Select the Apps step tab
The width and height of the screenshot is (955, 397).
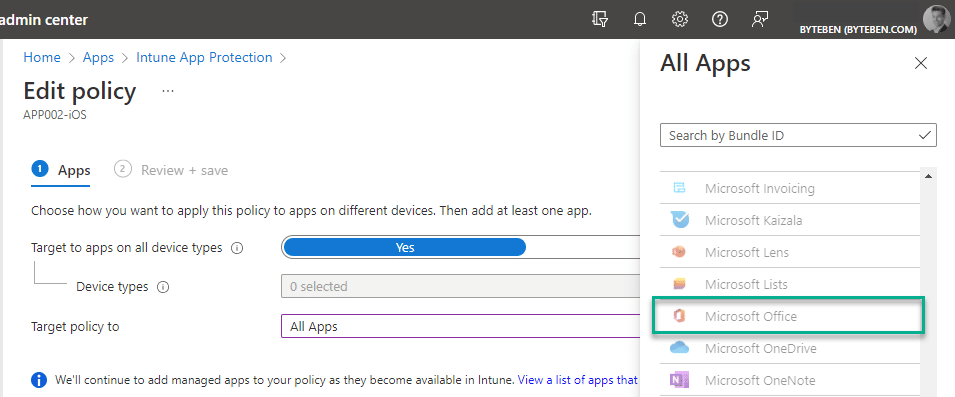coord(61,170)
